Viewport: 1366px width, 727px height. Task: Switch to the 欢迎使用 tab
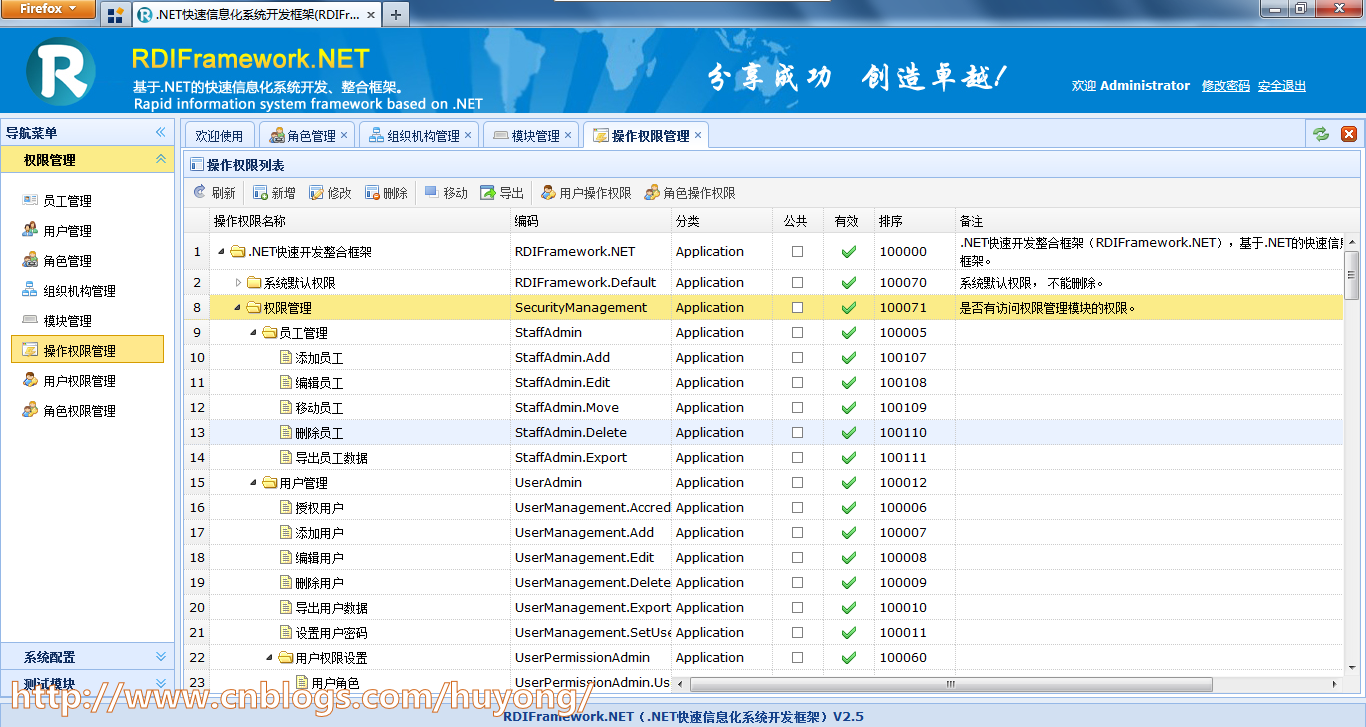(219, 135)
